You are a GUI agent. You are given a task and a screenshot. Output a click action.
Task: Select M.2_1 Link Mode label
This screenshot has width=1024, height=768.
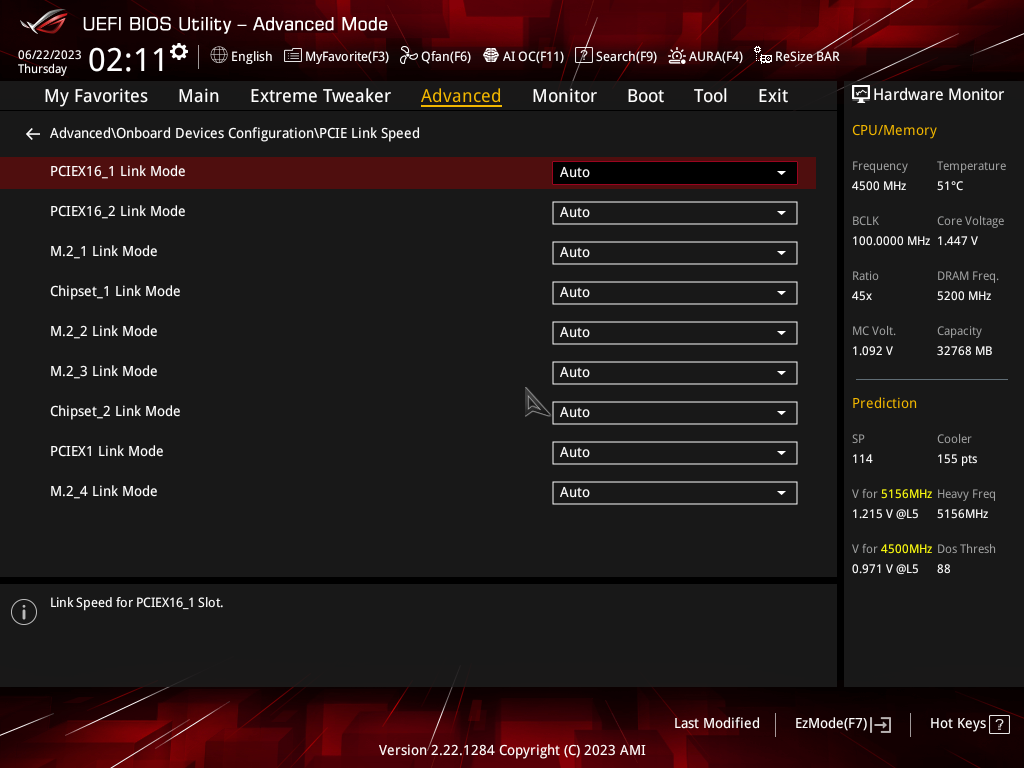(x=104, y=251)
